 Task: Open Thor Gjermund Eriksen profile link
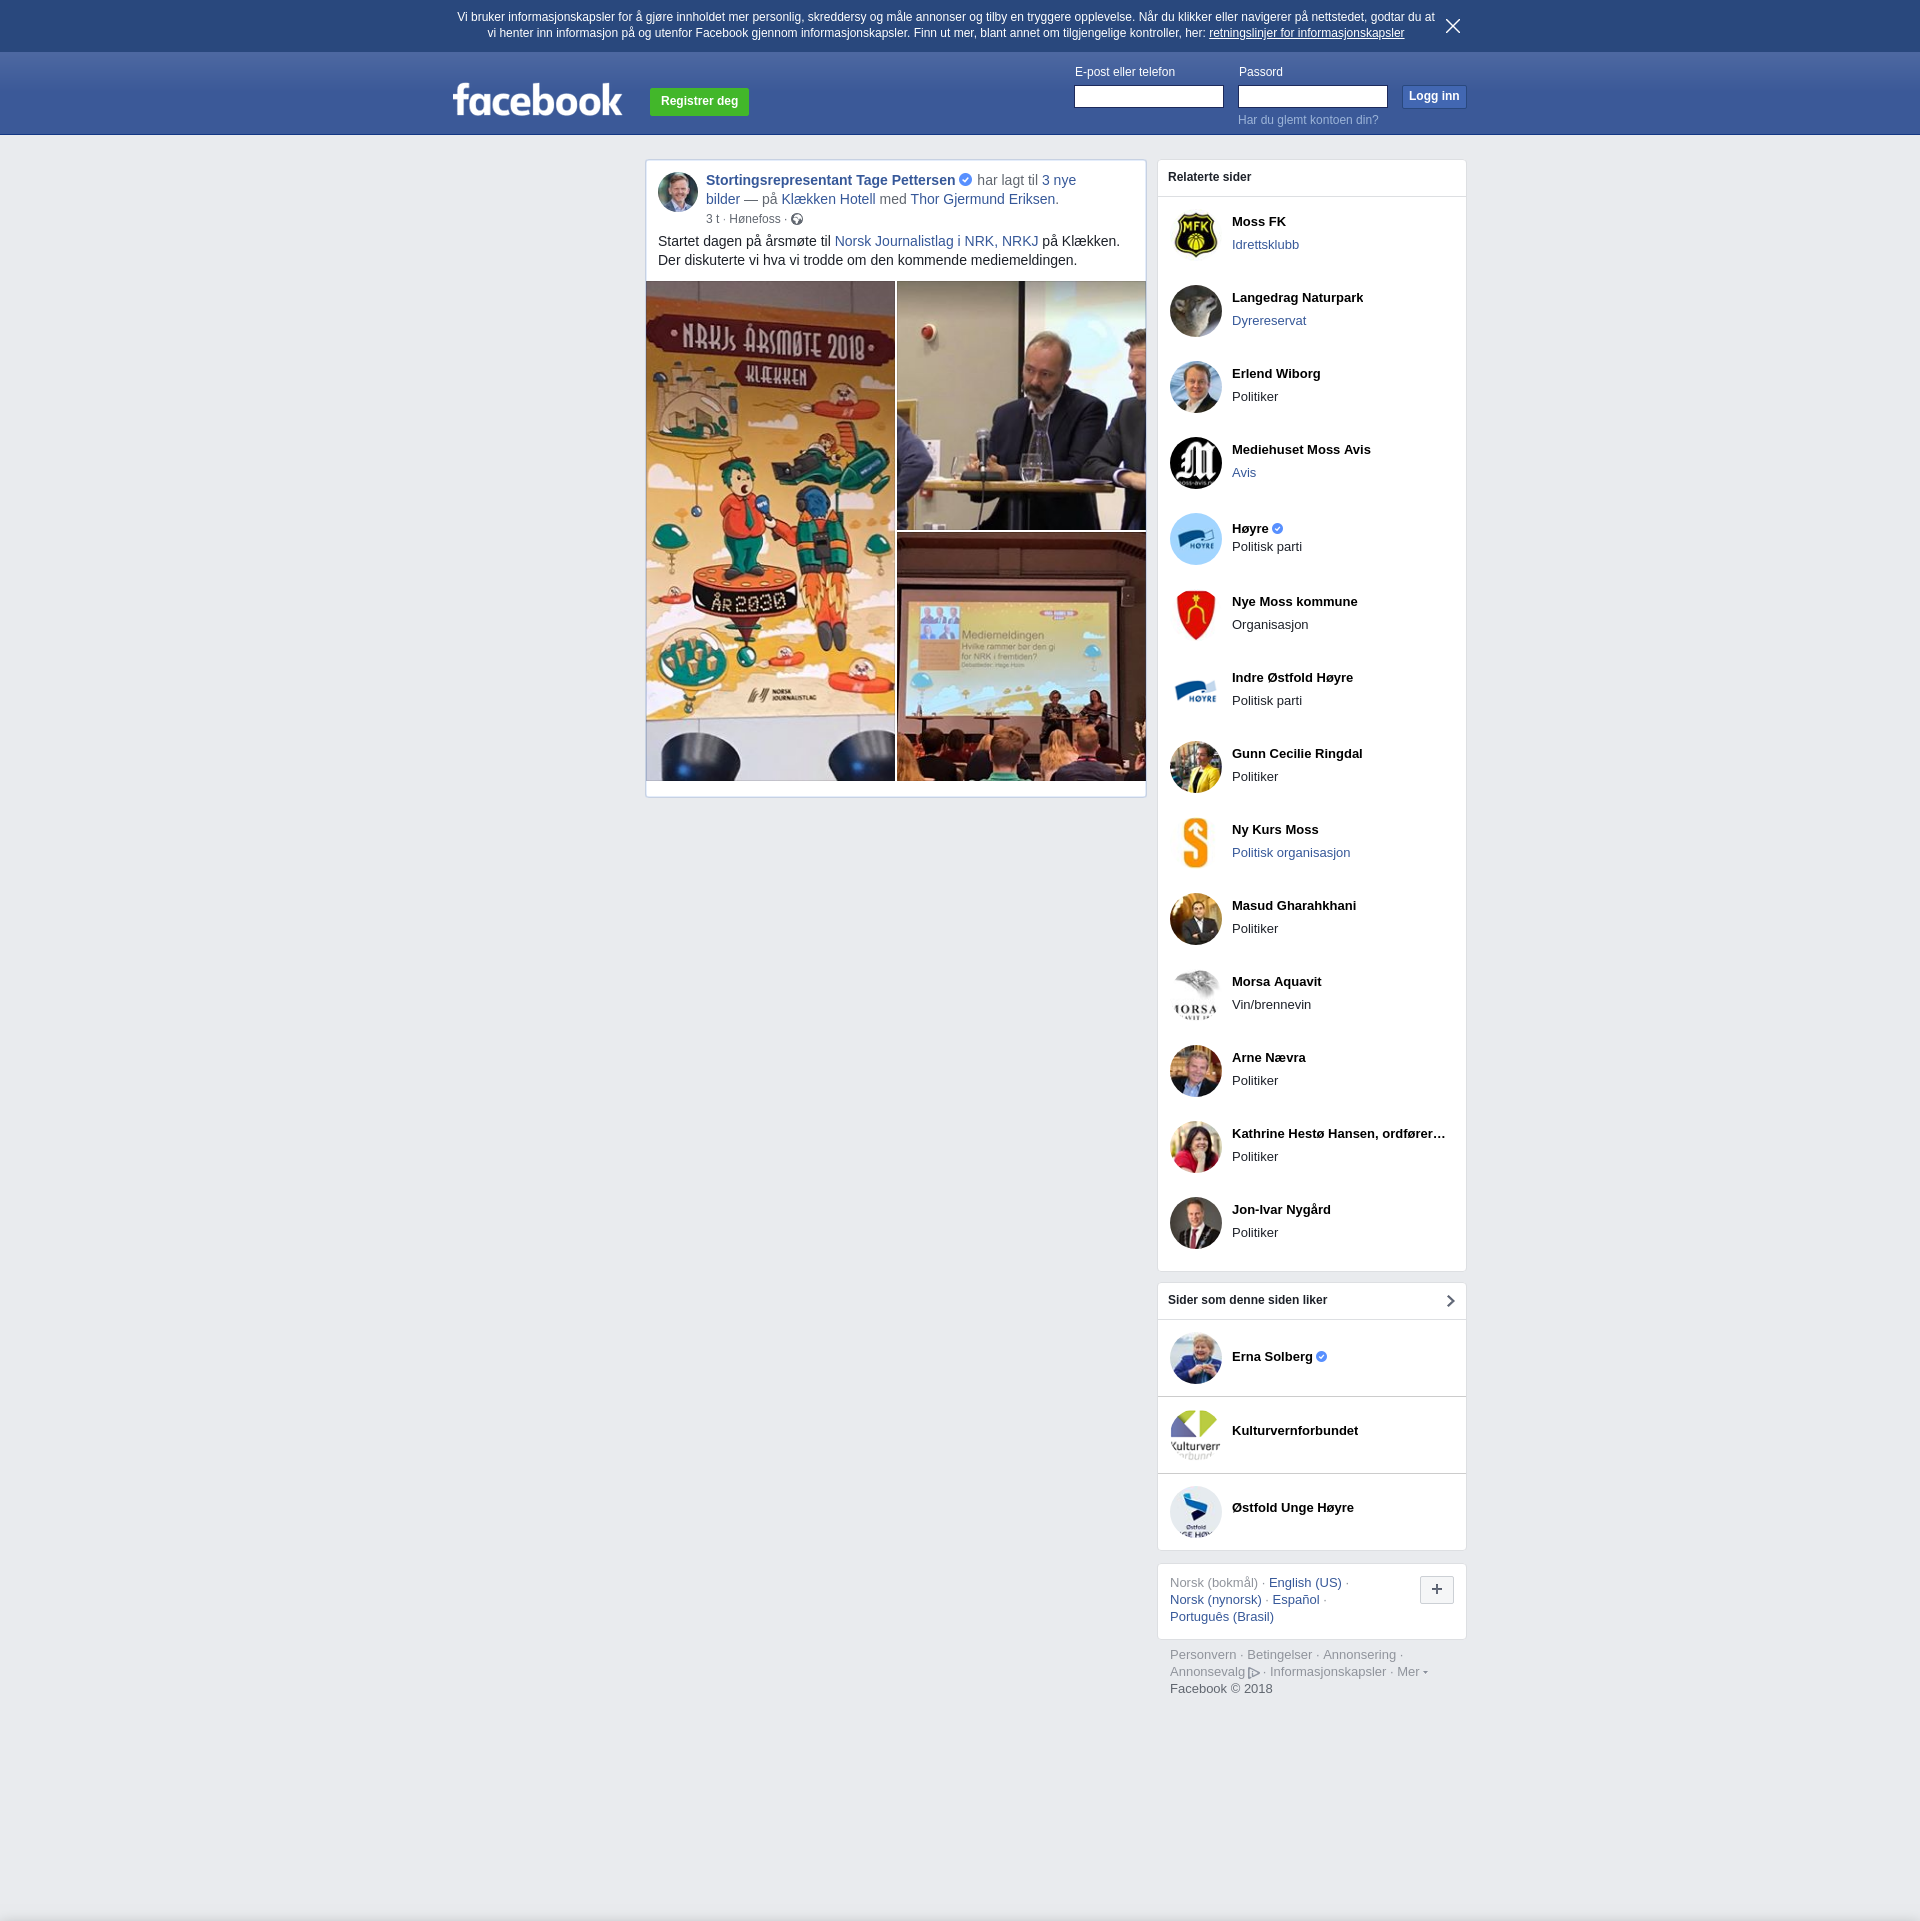click(982, 199)
